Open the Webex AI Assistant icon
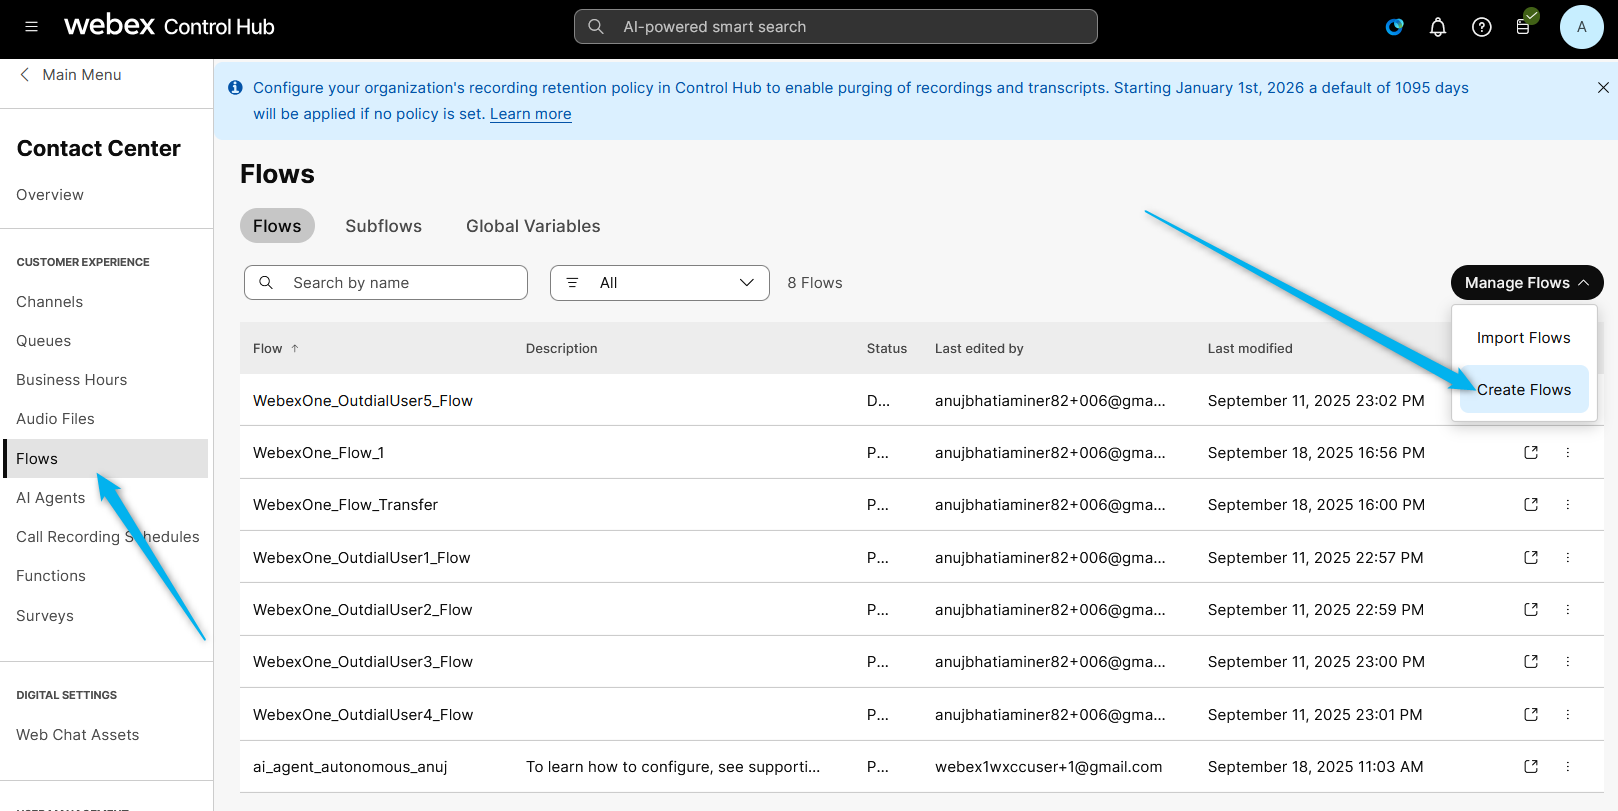This screenshot has height=811, width=1618. (x=1394, y=27)
